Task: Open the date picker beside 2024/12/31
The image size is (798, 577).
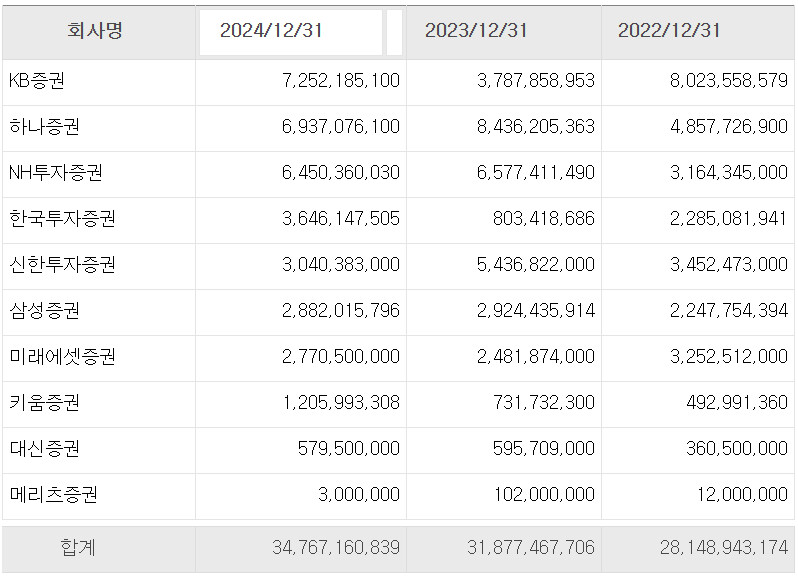Action: (394, 32)
